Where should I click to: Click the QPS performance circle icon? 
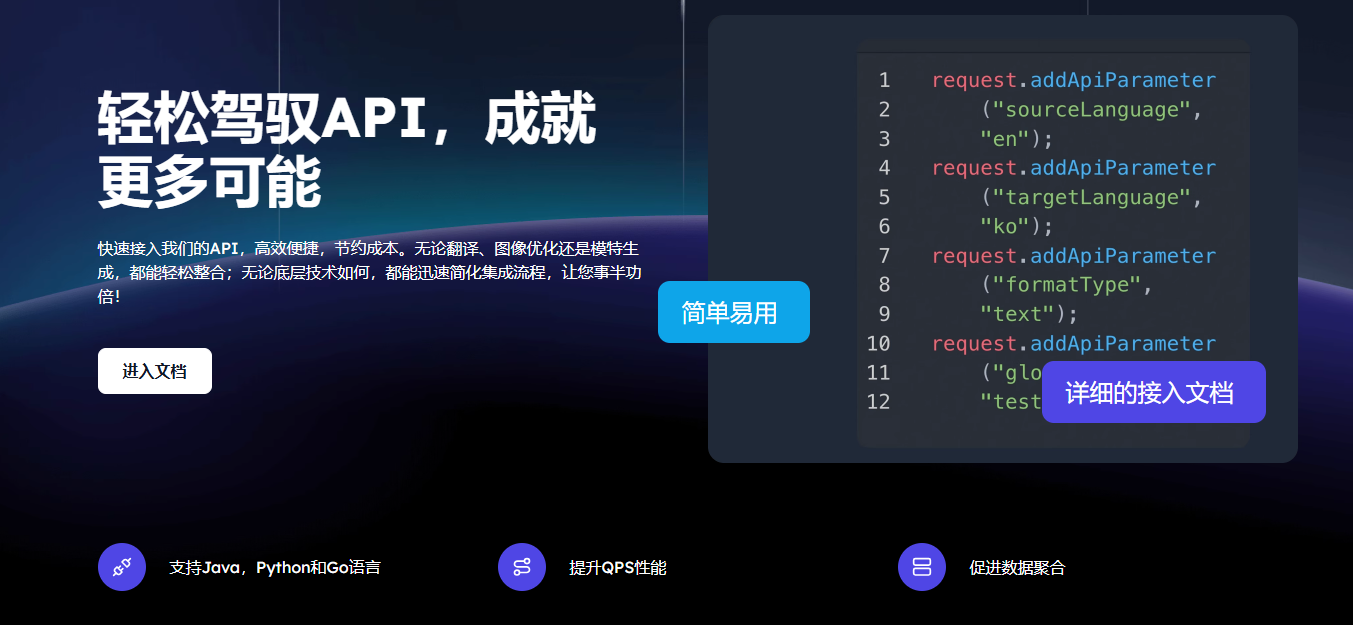coord(522,567)
